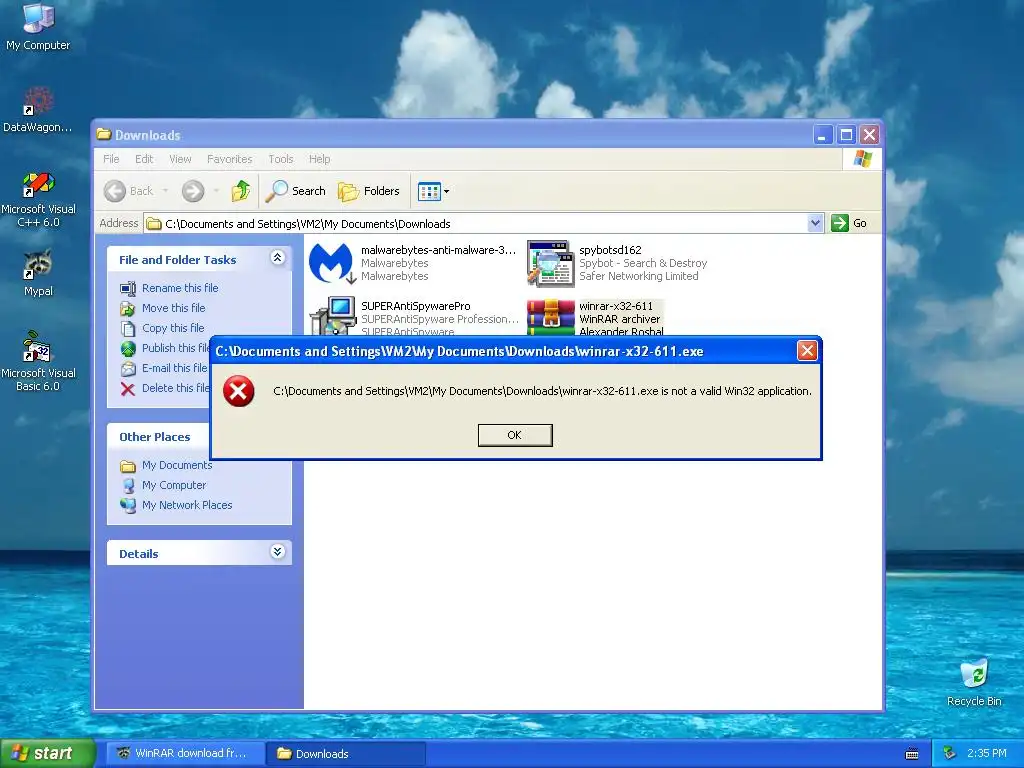This screenshot has height=768, width=1024.
Task: Click the network tray icon beside clock
Action: [x=950, y=754]
